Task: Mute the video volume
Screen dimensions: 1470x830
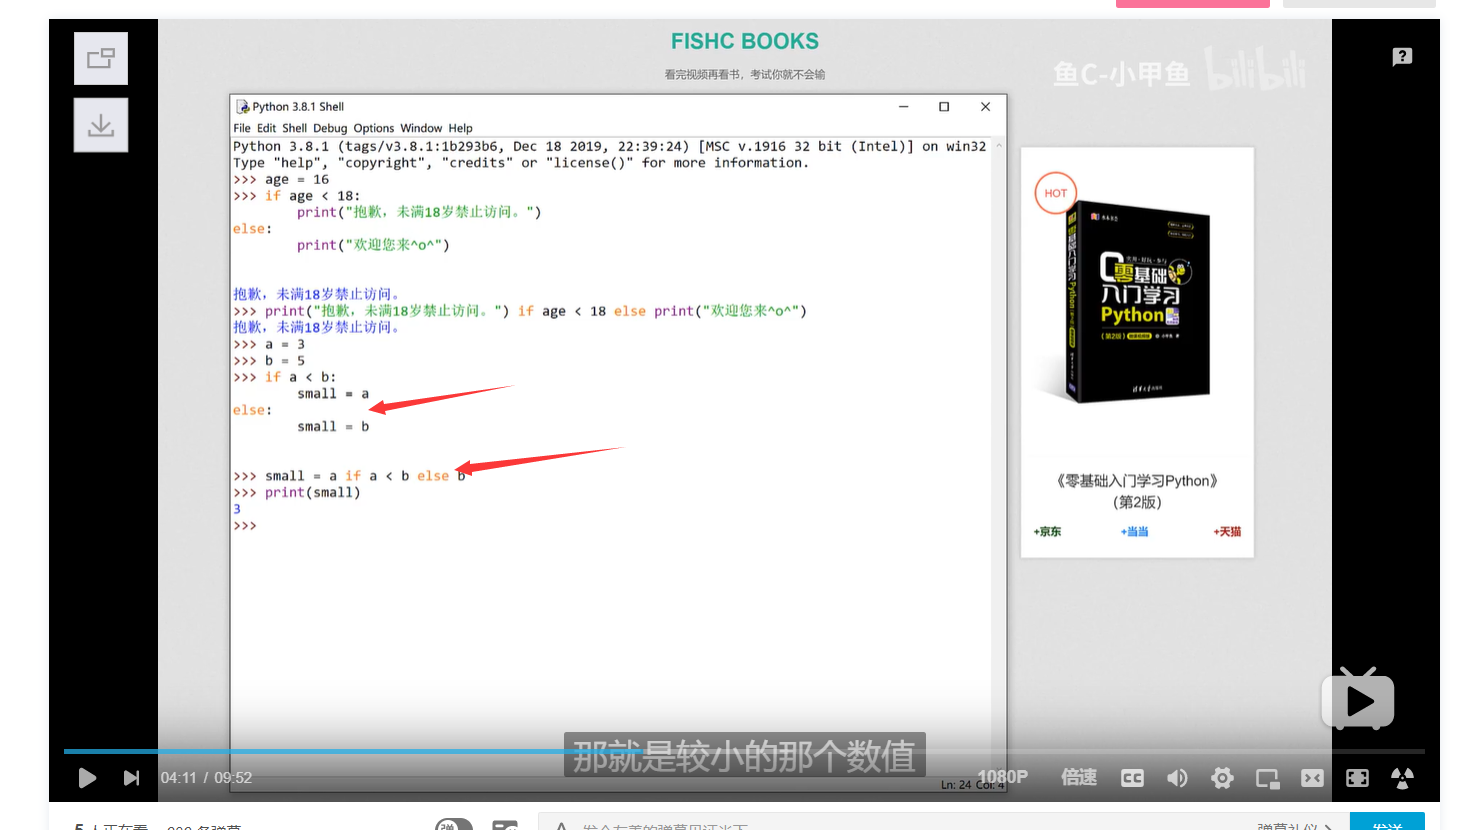Action: 1177,778
